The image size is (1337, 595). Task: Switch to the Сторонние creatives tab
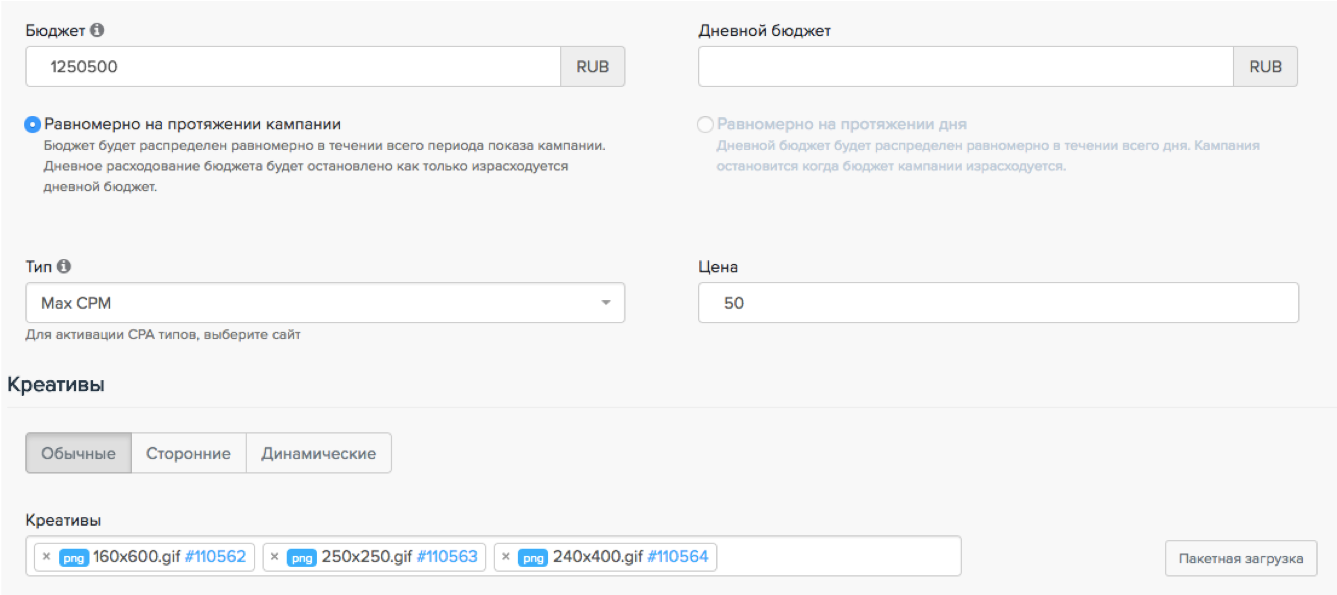point(188,453)
